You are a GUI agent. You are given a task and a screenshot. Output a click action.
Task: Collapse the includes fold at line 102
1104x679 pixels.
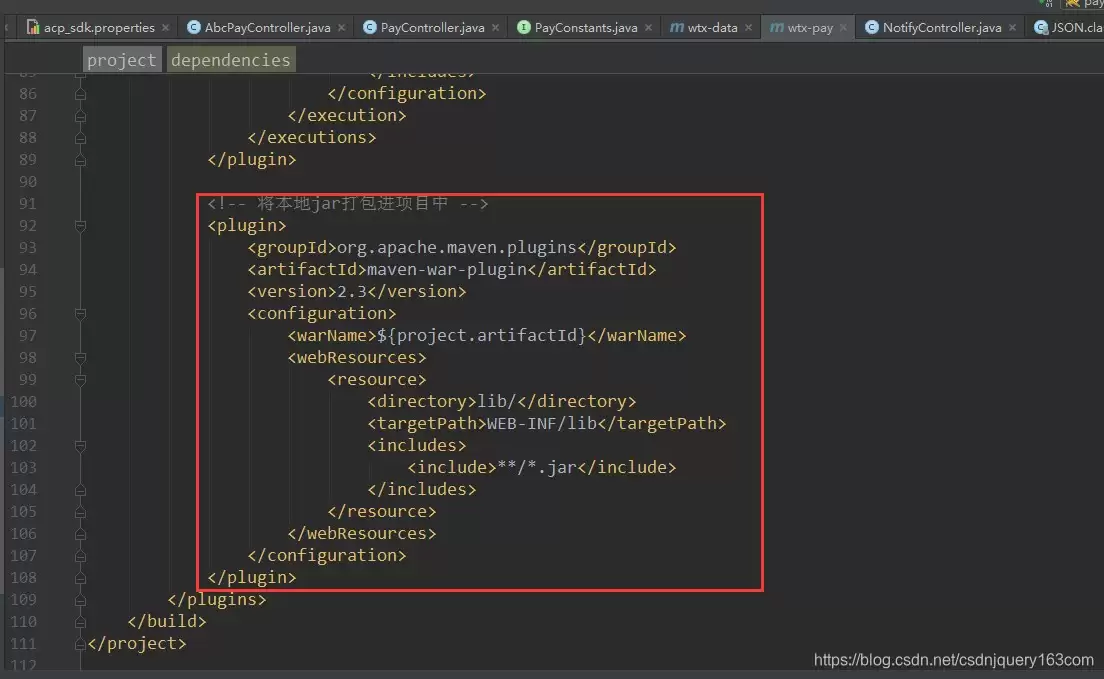click(80, 446)
